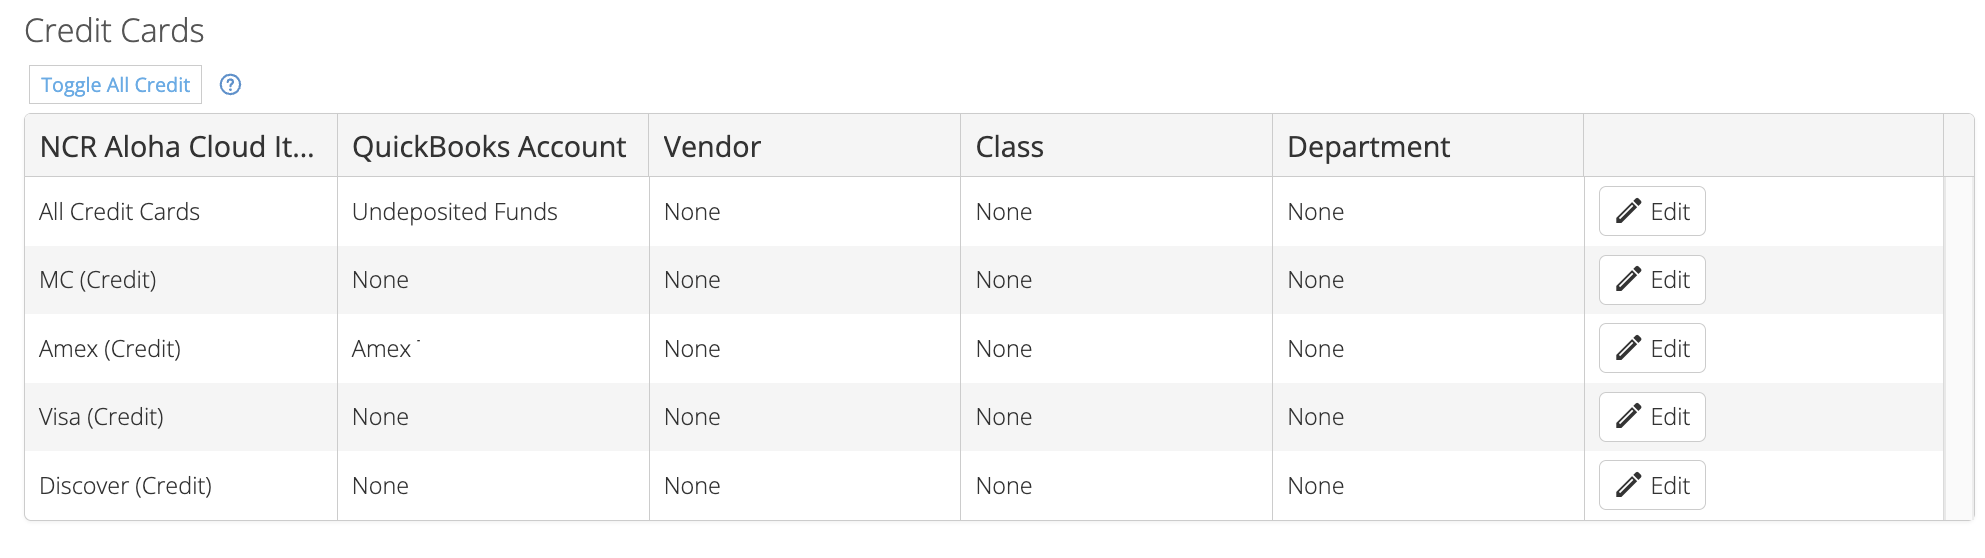Edit the MC (Credit) mapping
1985x558 pixels.
[x=1652, y=280]
